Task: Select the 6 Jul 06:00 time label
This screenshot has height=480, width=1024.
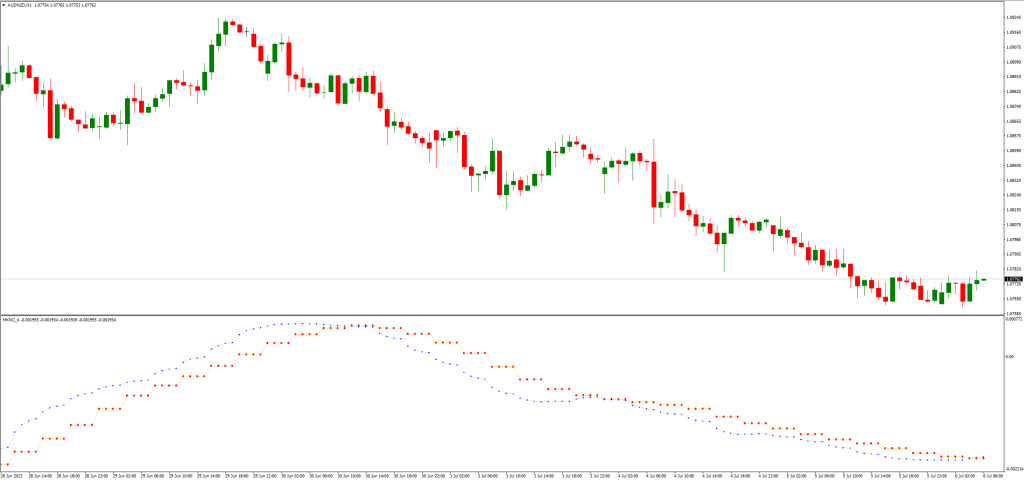Action: [x=992, y=474]
